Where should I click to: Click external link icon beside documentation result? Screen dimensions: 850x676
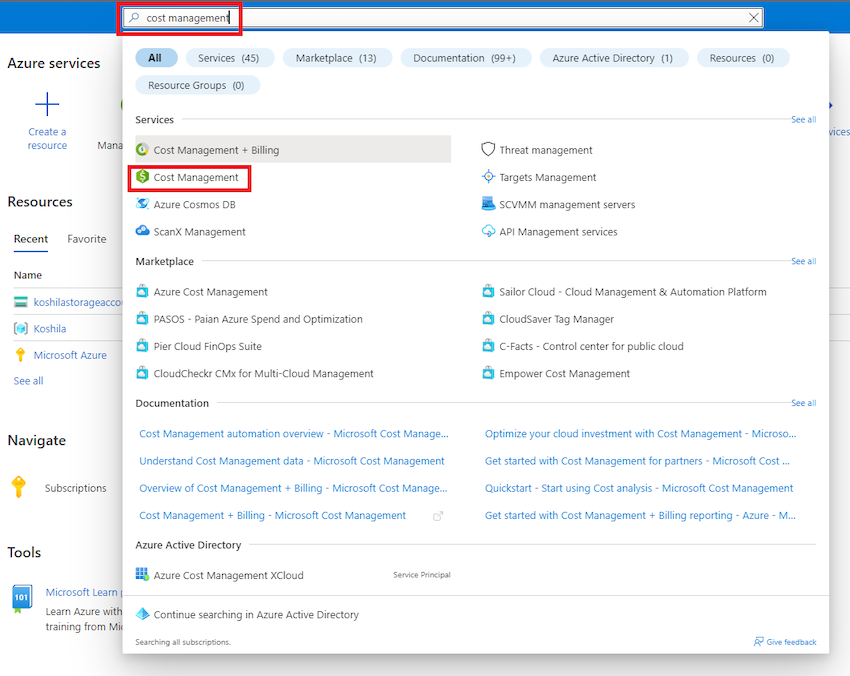pos(438,516)
